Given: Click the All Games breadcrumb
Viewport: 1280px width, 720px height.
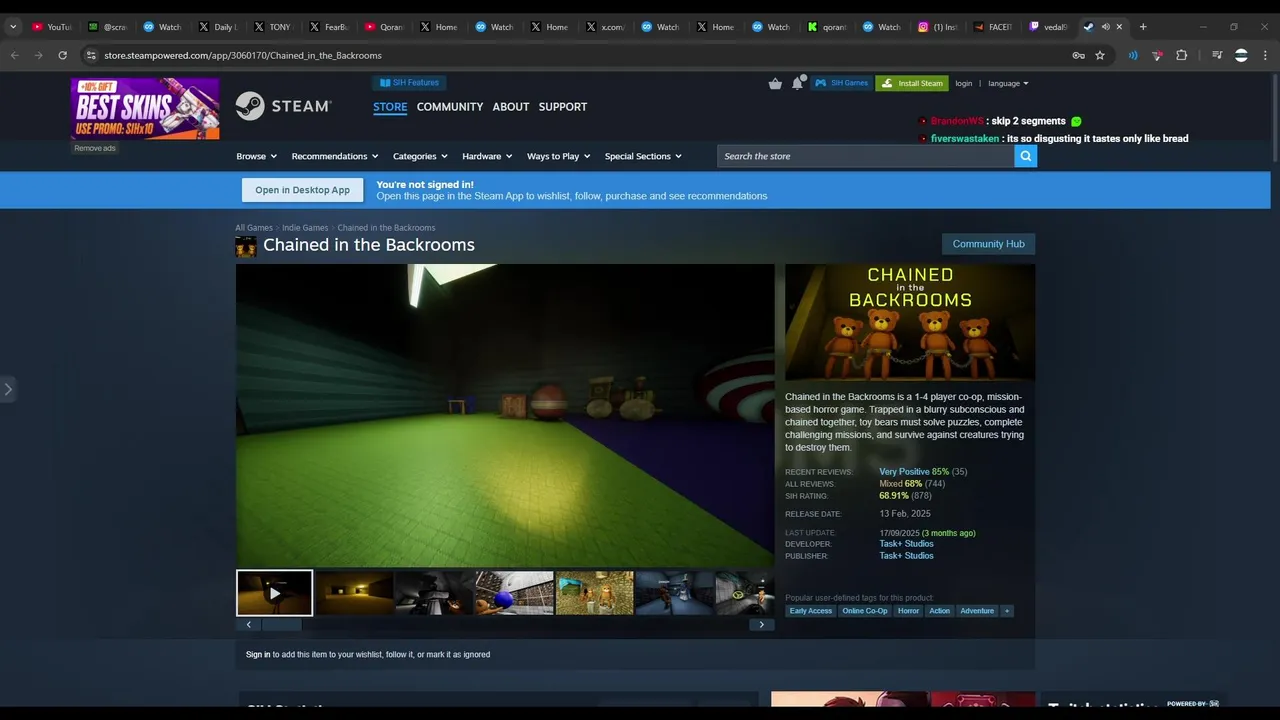Looking at the screenshot, I should (x=254, y=228).
